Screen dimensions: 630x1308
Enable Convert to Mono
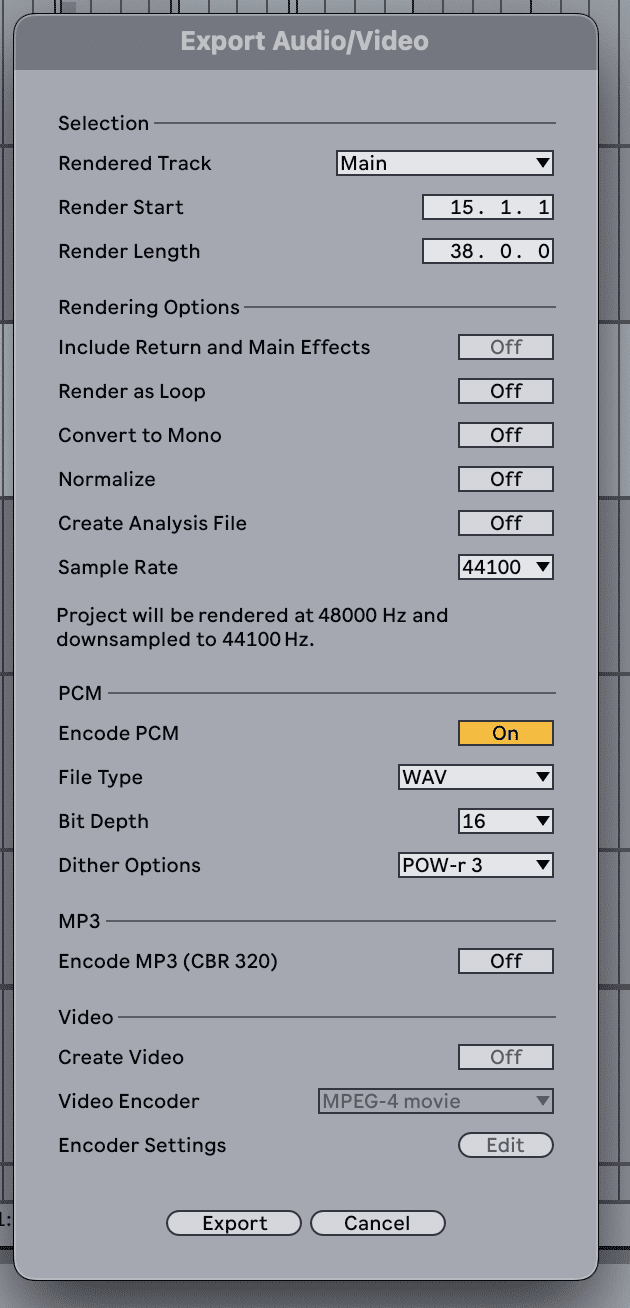tap(505, 435)
